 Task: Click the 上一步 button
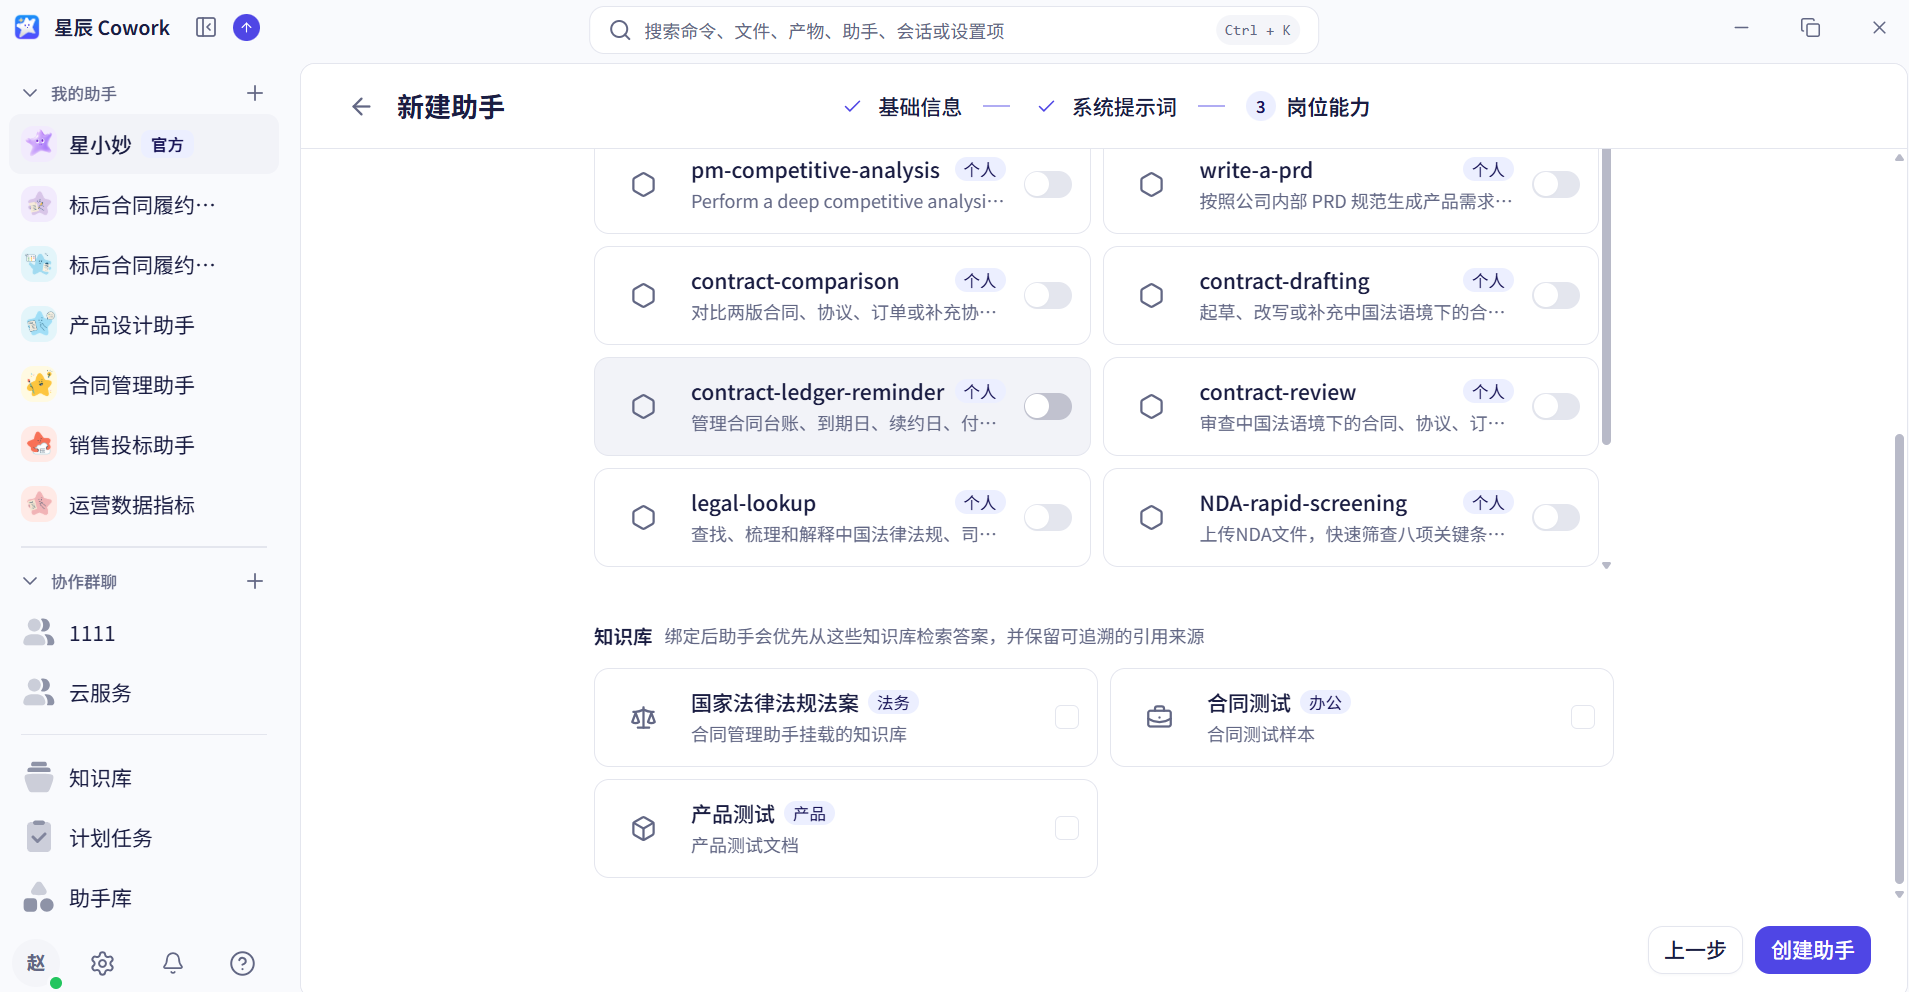coord(1695,950)
